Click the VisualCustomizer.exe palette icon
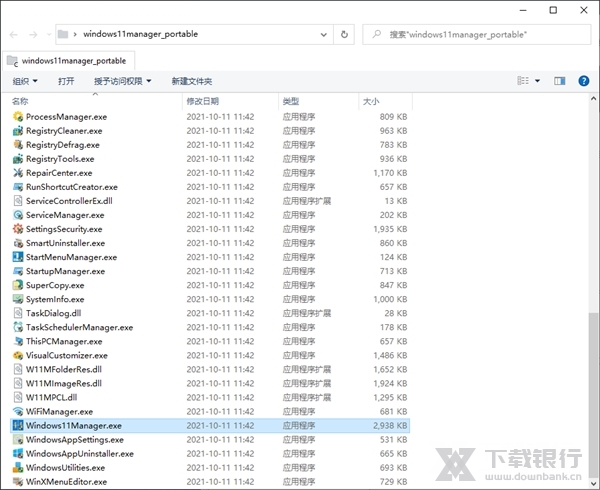This screenshot has height=490, width=600. (x=18, y=355)
